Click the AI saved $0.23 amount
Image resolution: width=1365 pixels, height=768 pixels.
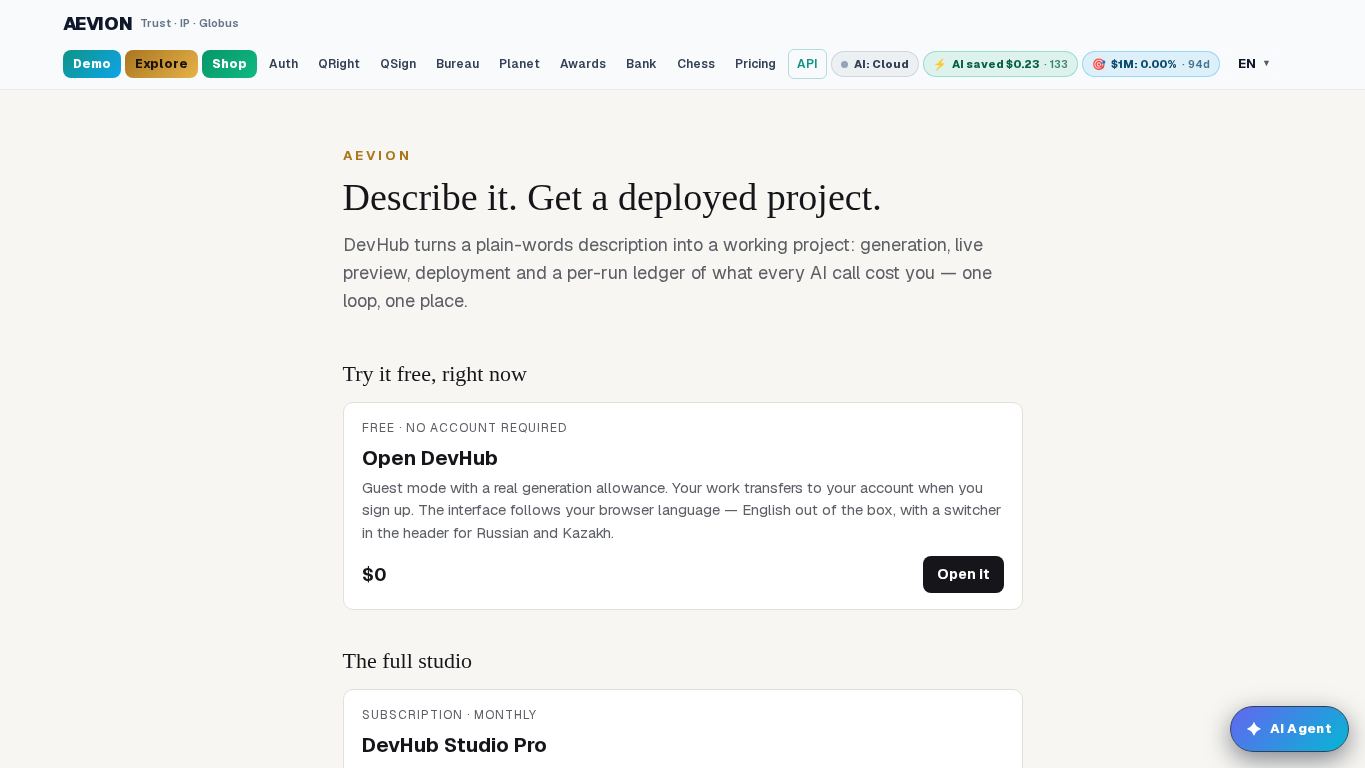click(x=995, y=64)
